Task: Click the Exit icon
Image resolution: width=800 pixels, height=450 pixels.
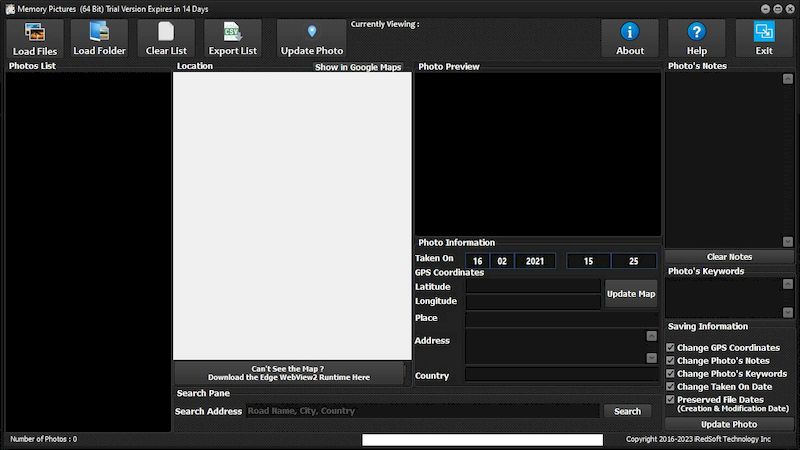Action: click(x=764, y=32)
